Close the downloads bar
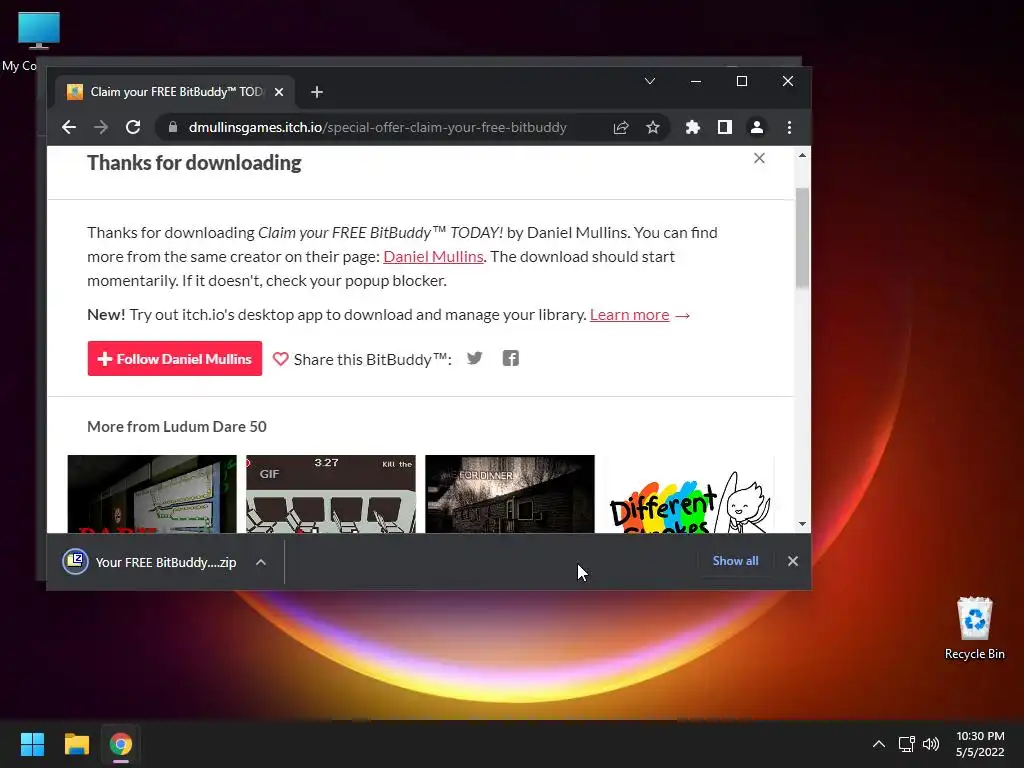The height and width of the screenshot is (768, 1024). pos(792,561)
